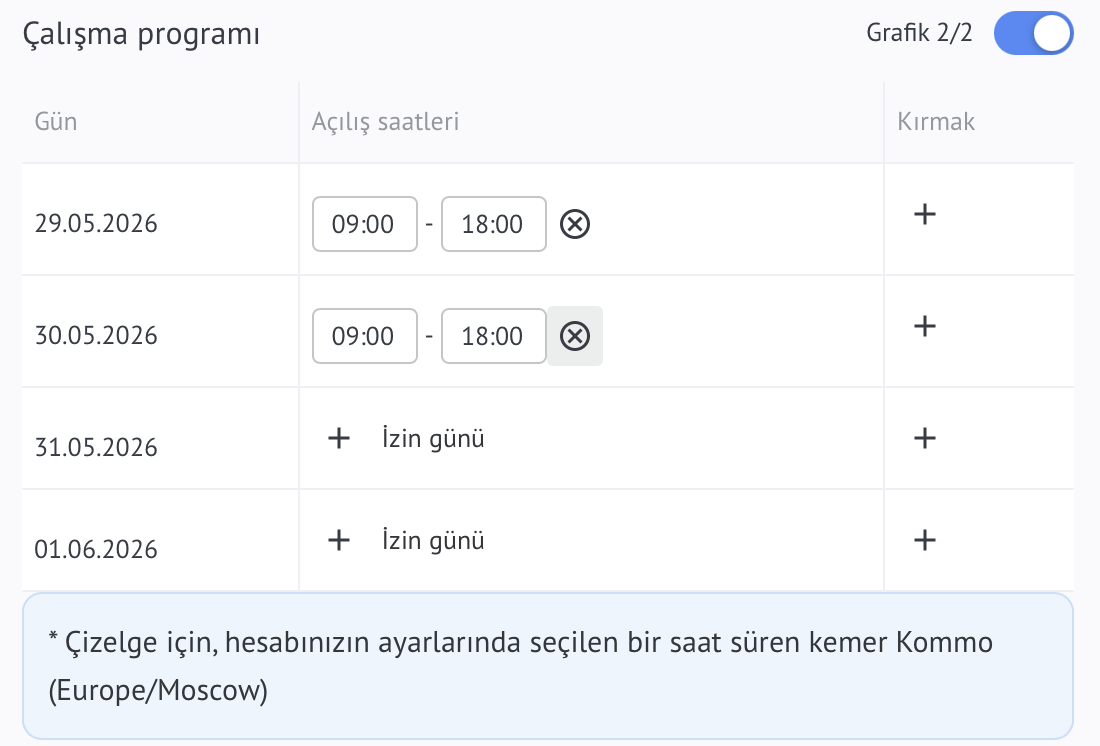This screenshot has width=1100, height=746.
Task: Add opening hours plus for 01.06.2026
Action: [x=339, y=540]
